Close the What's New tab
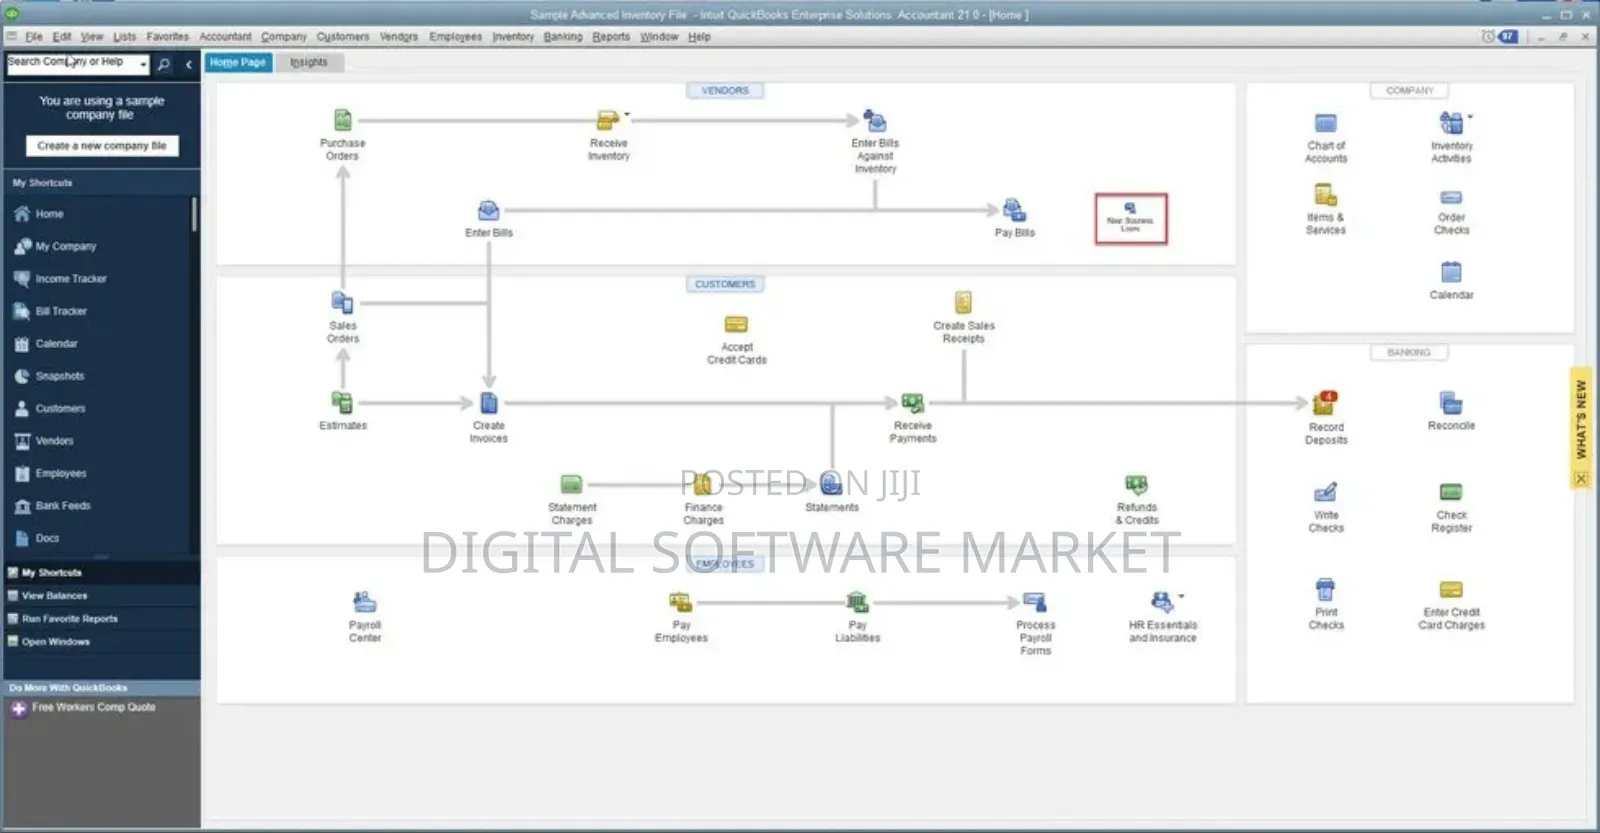 click(1581, 479)
